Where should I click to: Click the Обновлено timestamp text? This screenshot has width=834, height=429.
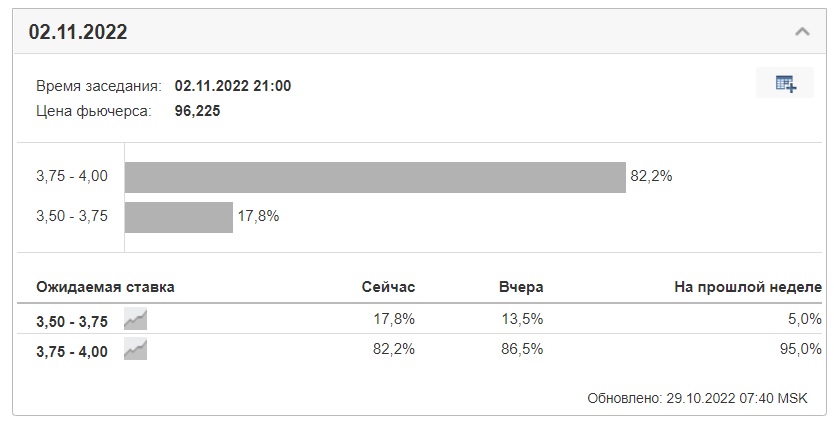click(697, 398)
